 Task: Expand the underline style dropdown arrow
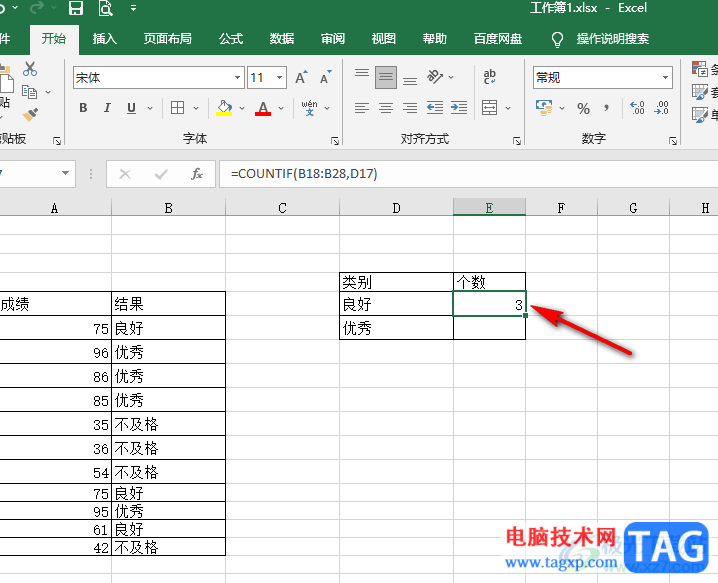[x=150, y=109]
